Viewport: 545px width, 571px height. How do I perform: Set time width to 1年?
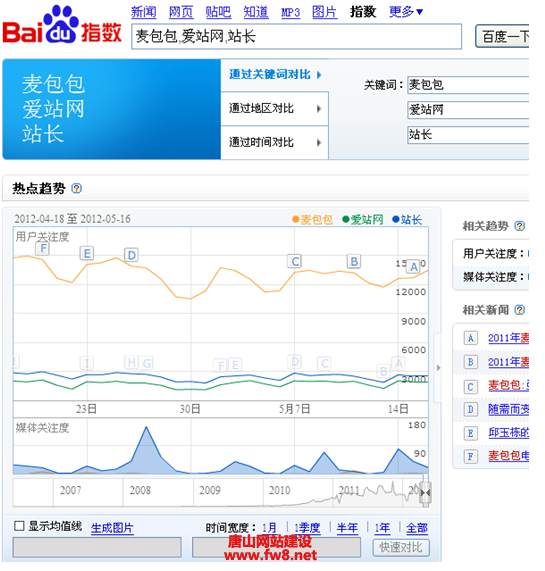pyautogui.click(x=382, y=528)
